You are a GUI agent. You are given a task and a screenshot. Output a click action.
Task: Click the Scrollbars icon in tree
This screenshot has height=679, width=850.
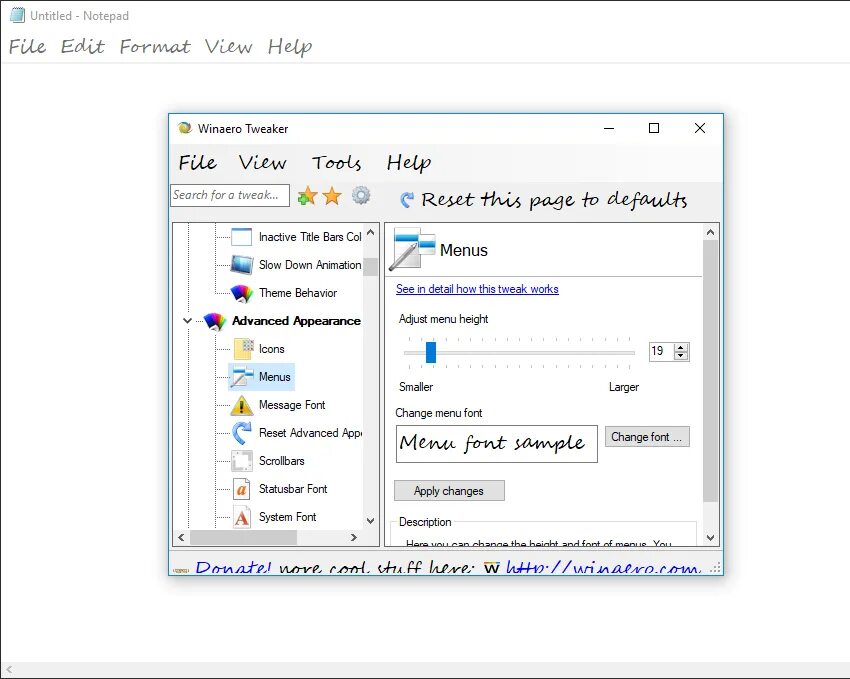[242, 461]
